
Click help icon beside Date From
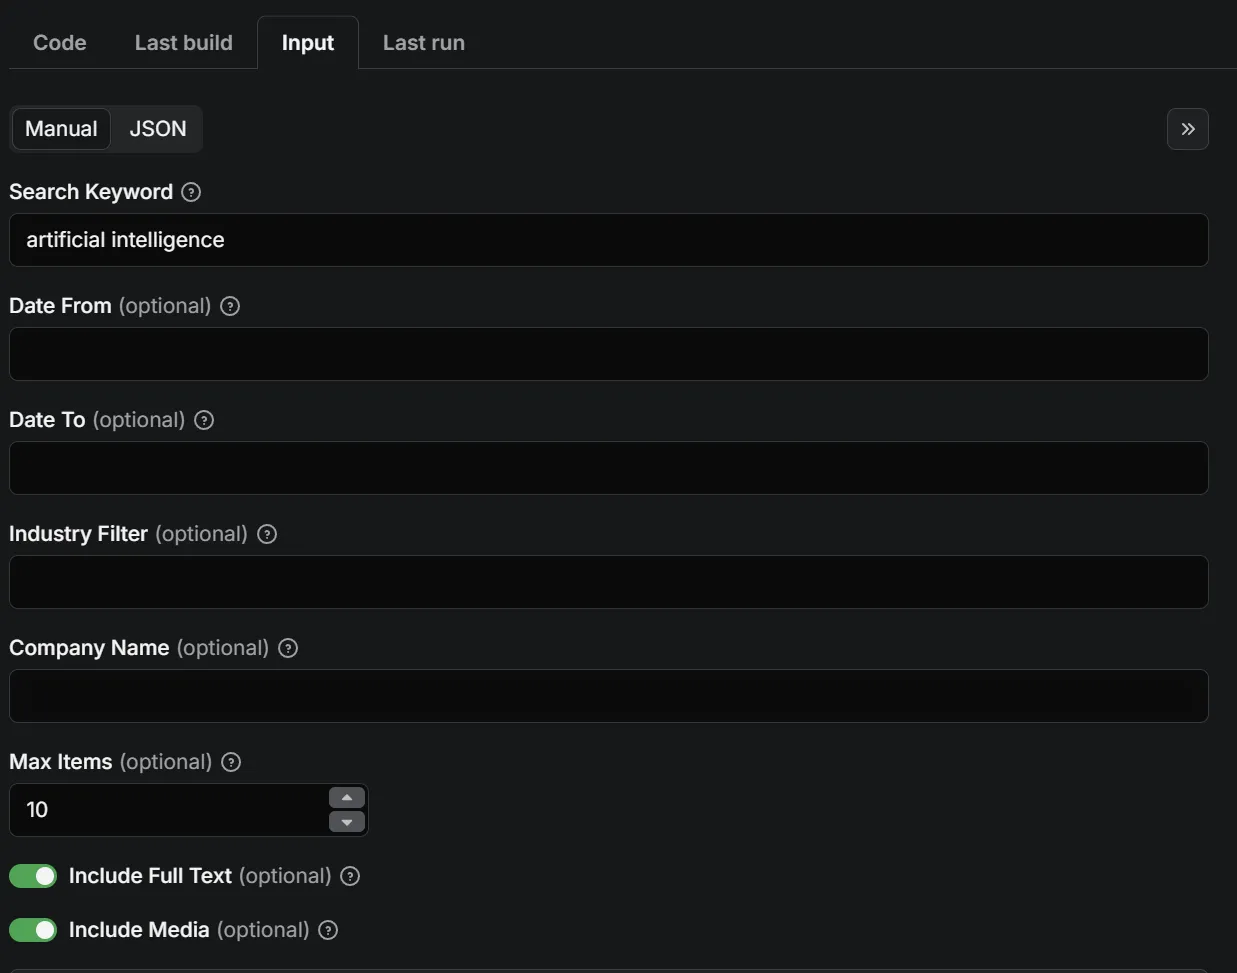(230, 306)
